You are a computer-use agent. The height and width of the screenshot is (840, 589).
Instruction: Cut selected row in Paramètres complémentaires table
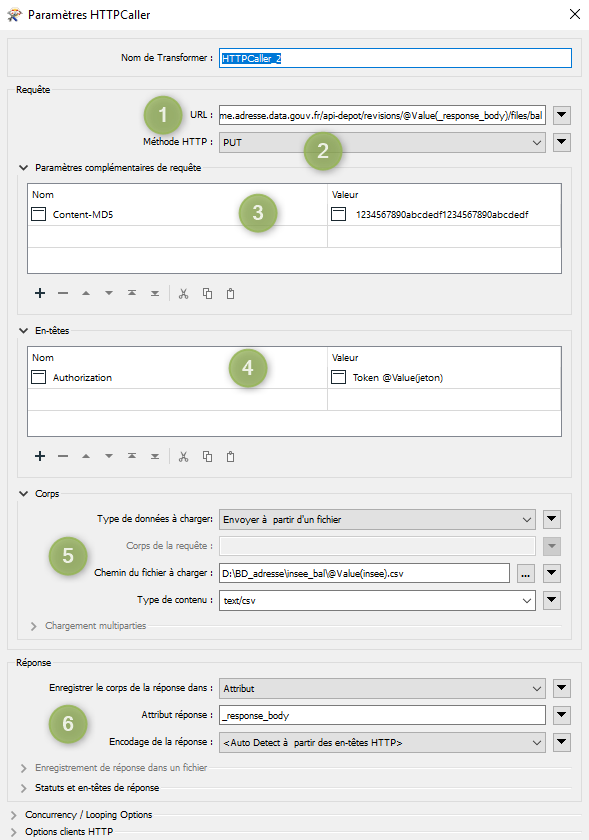pyautogui.click(x=184, y=294)
